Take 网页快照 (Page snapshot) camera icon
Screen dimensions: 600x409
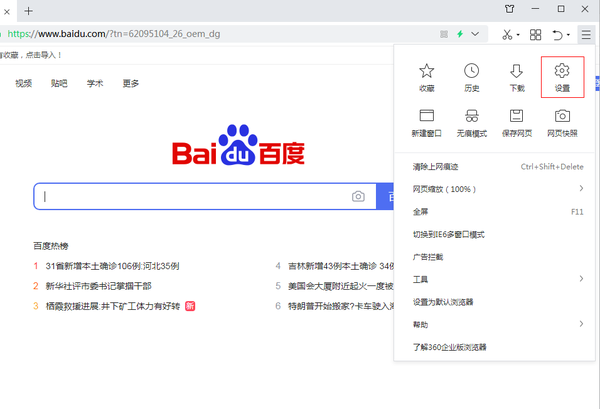561,118
